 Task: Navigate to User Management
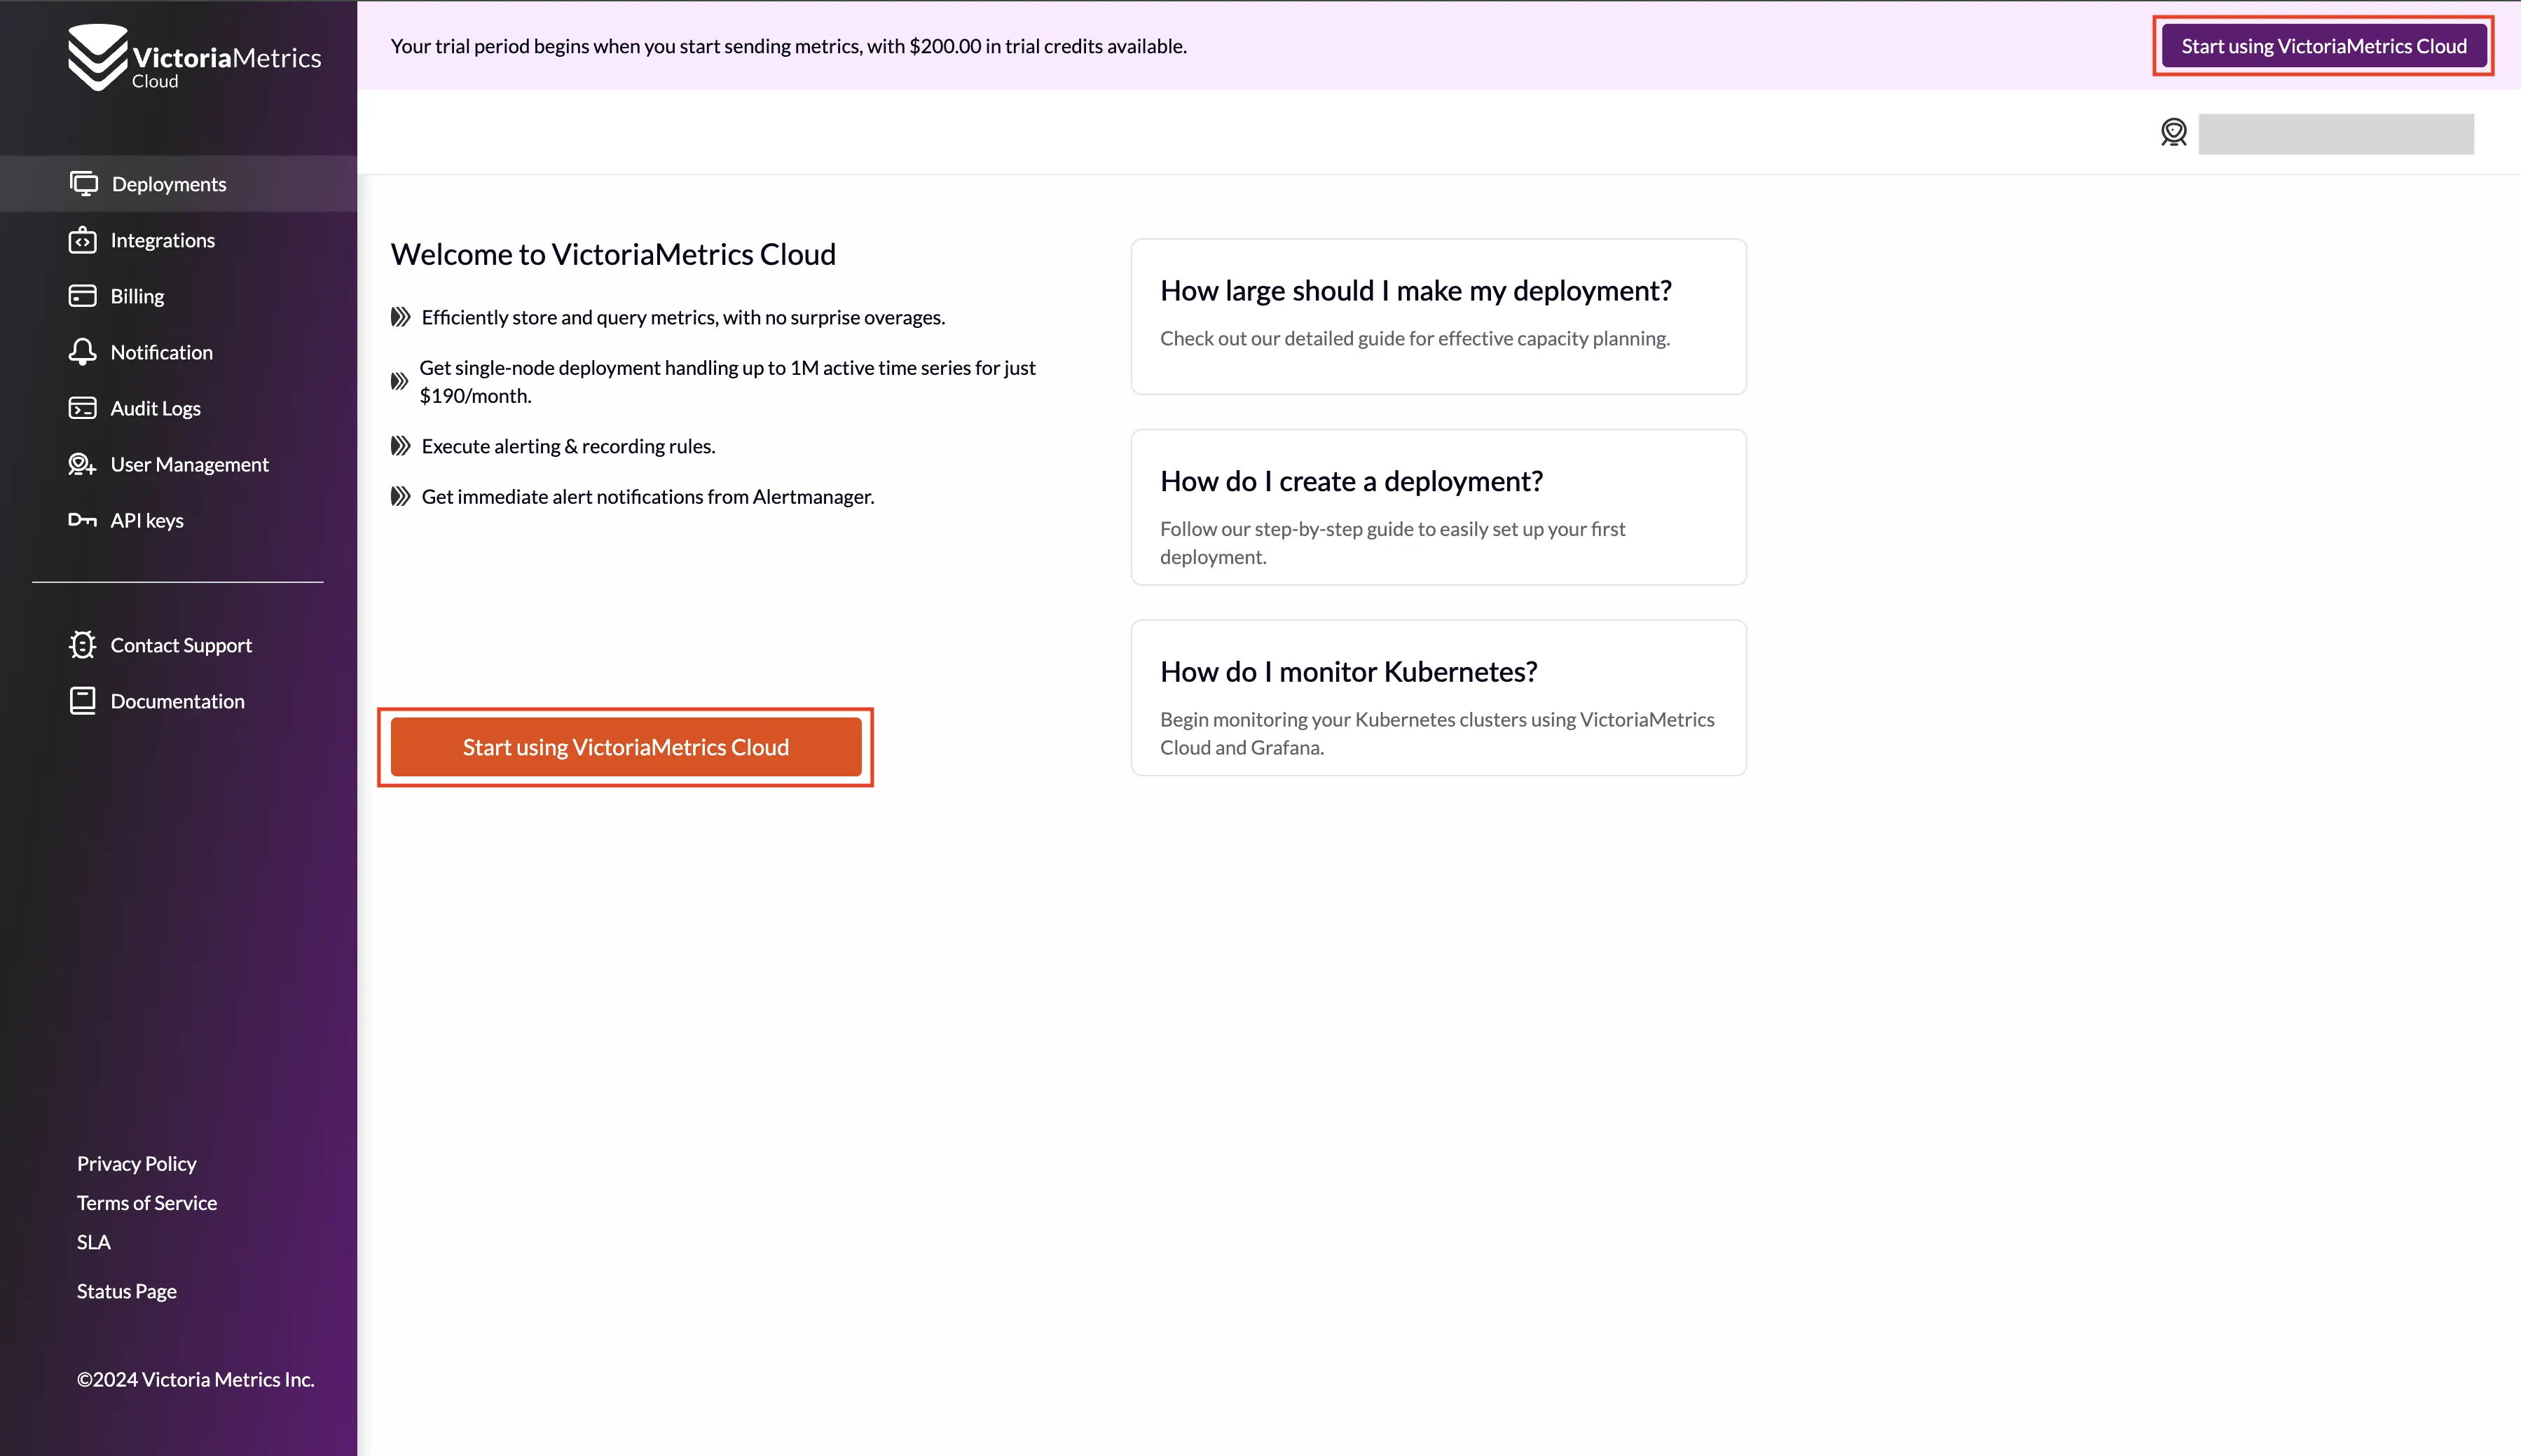(x=178, y=464)
